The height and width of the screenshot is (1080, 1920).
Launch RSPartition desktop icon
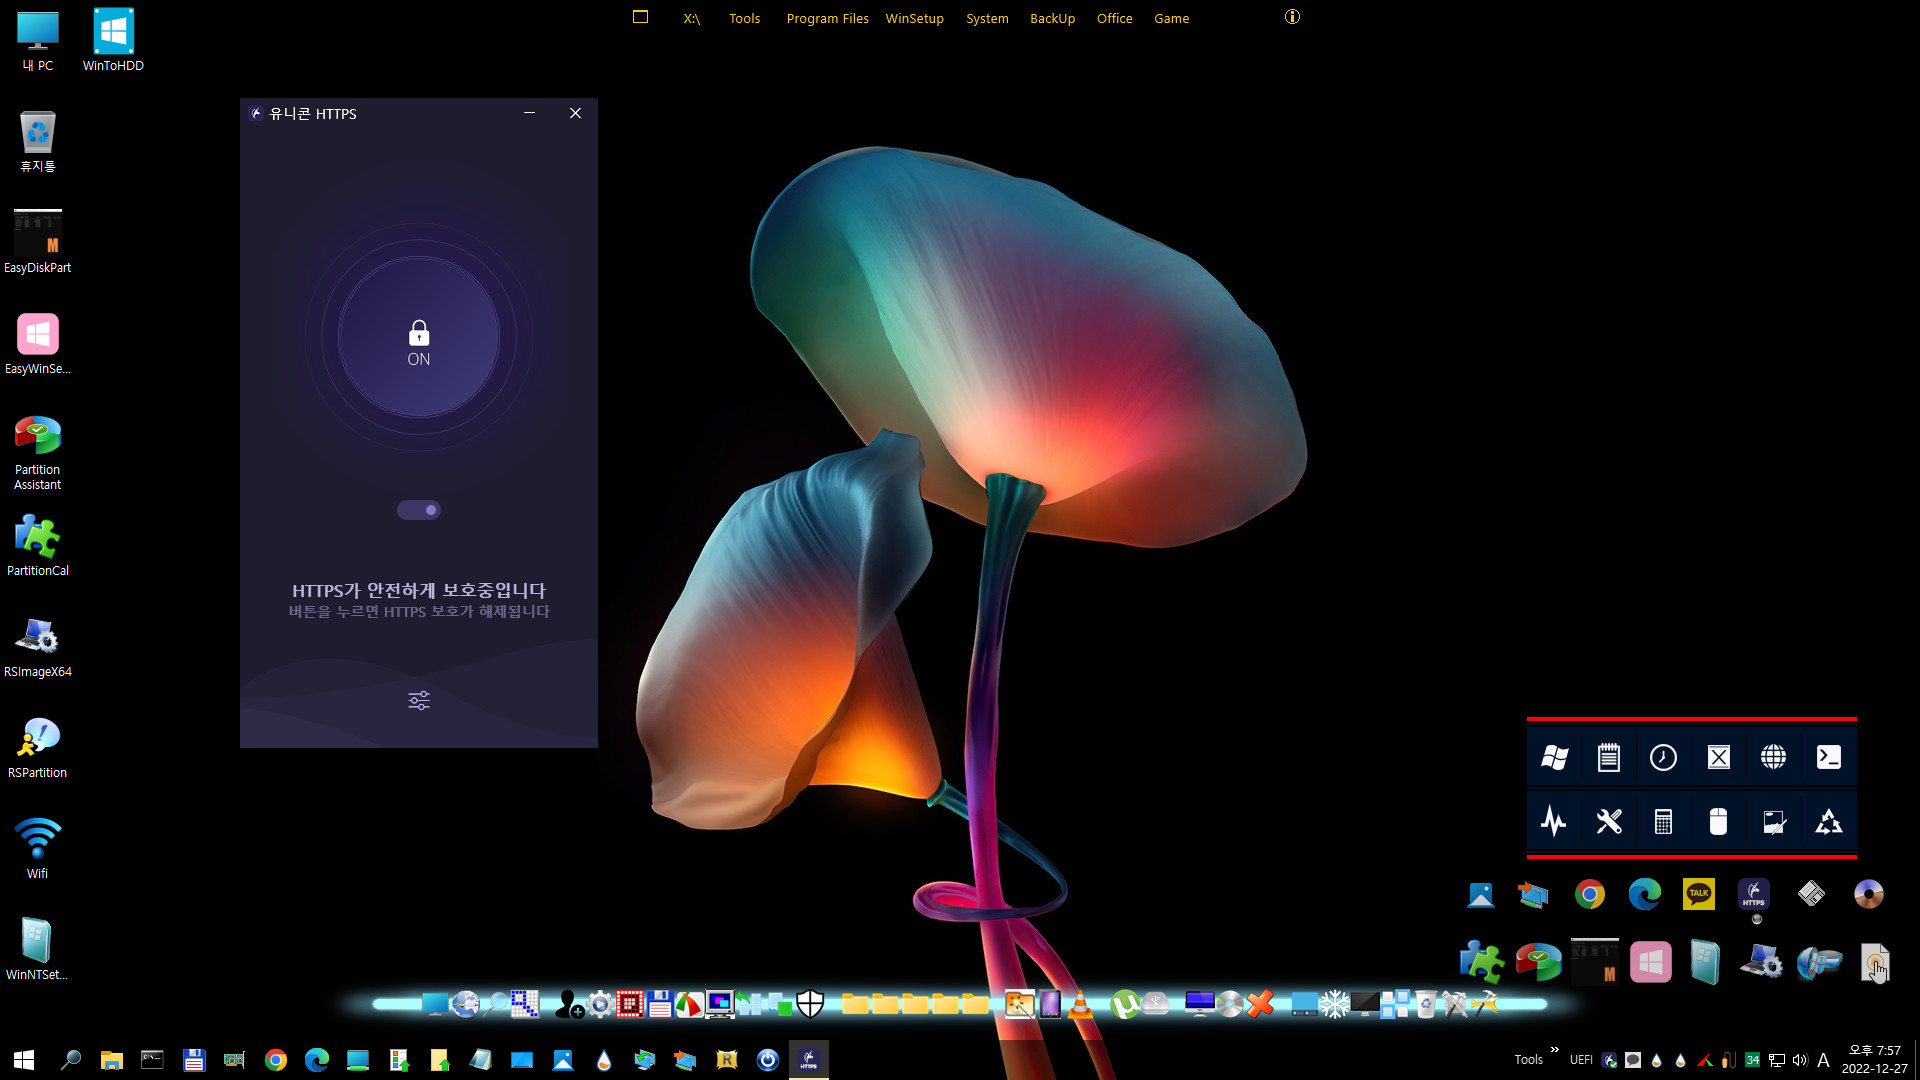38,748
